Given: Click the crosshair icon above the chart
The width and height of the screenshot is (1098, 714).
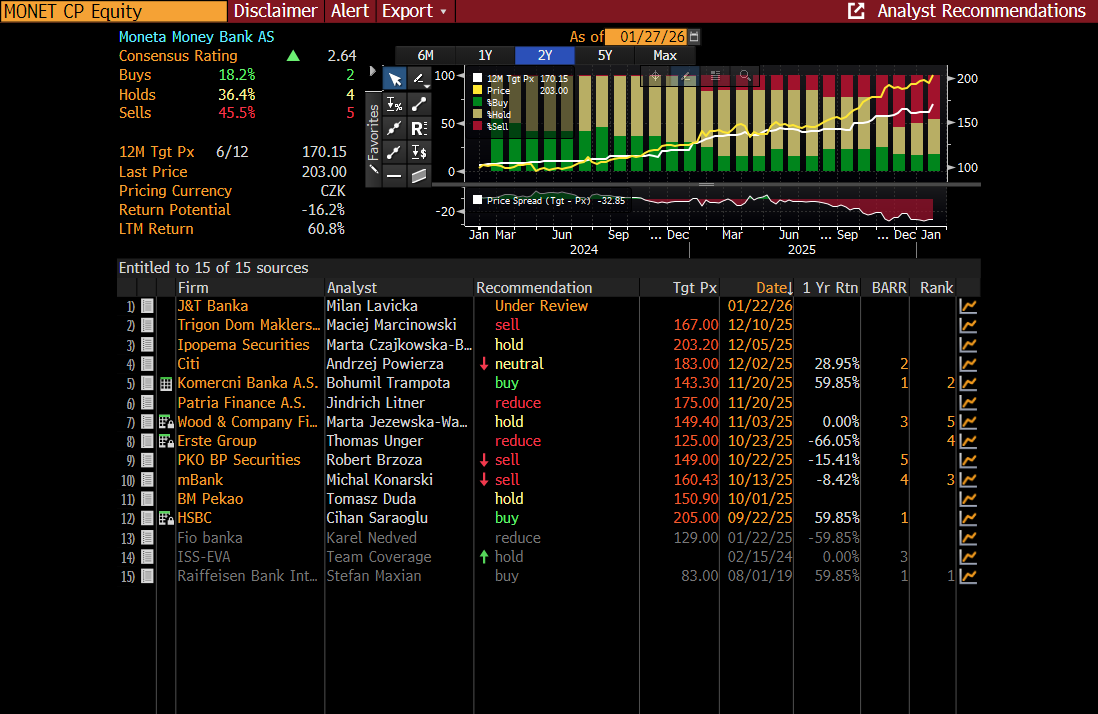Looking at the screenshot, I should coord(655,76).
